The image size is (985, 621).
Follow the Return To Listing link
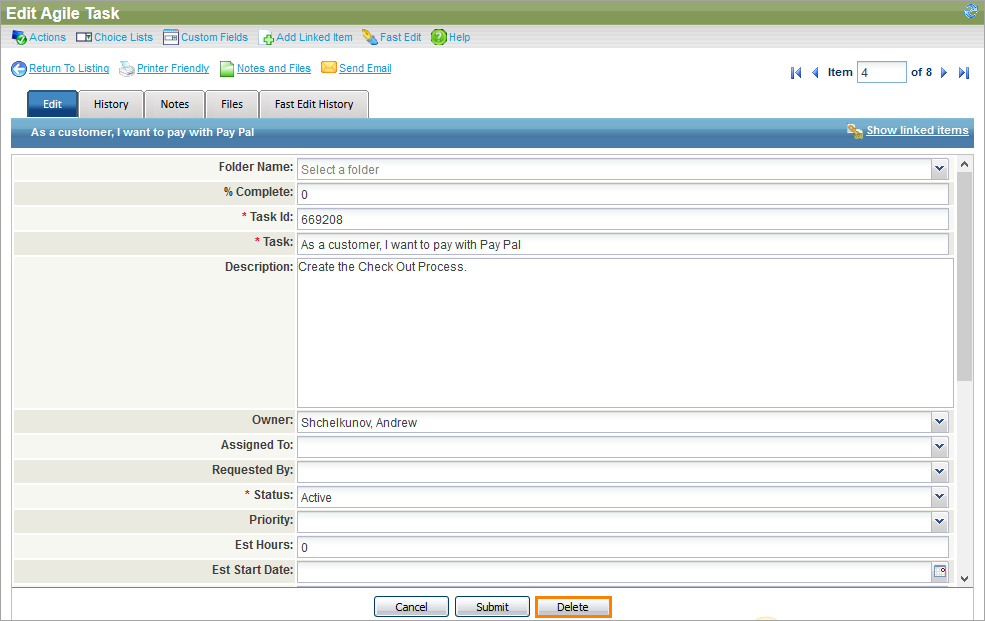(x=69, y=68)
